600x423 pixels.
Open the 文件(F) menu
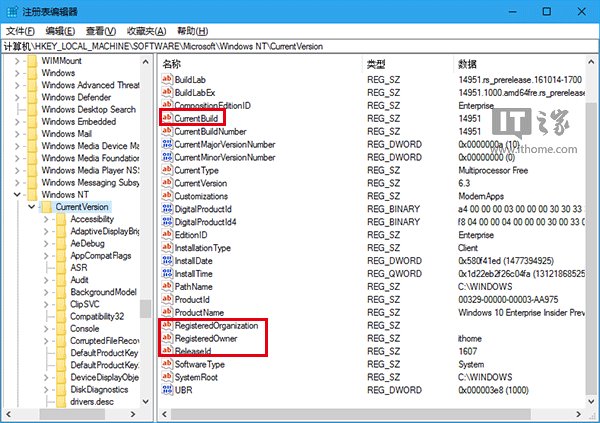(x=20, y=31)
